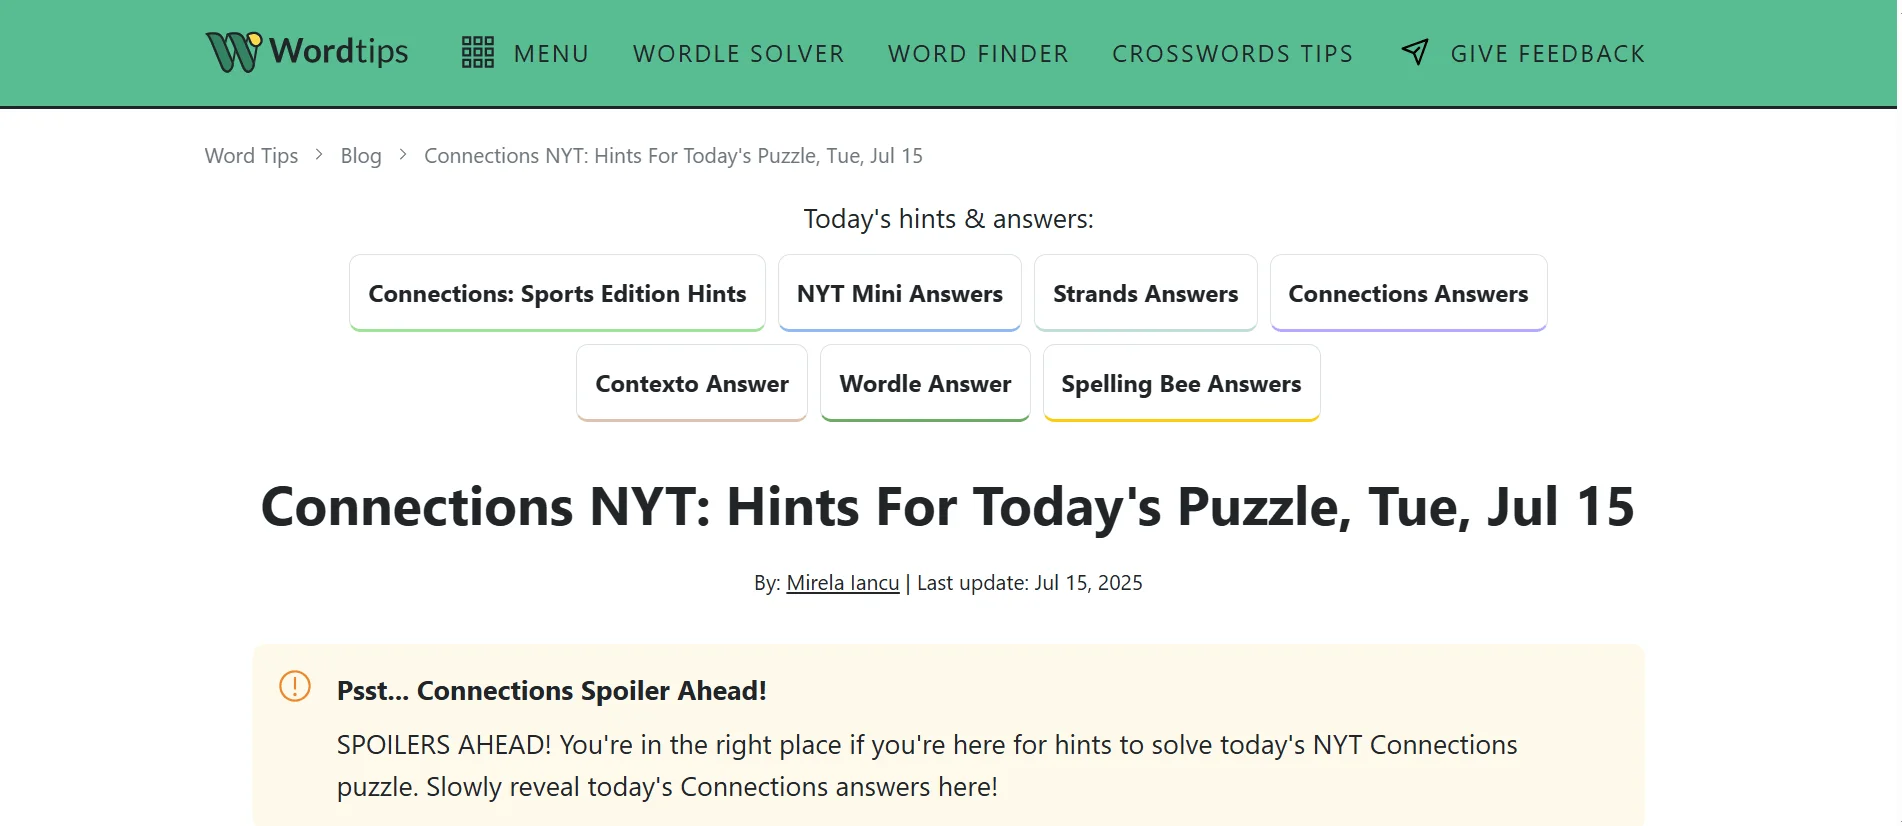
Task: Go to Word Tips via breadcrumb
Action: point(251,155)
